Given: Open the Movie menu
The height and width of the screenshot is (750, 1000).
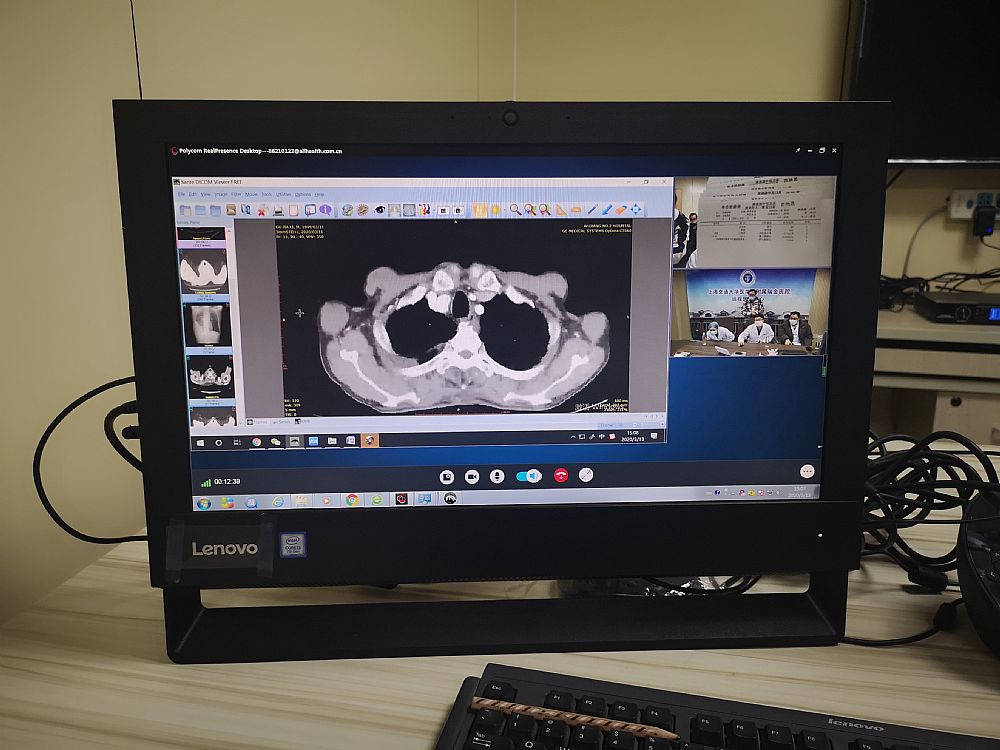Looking at the screenshot, I should pos(251,194).
